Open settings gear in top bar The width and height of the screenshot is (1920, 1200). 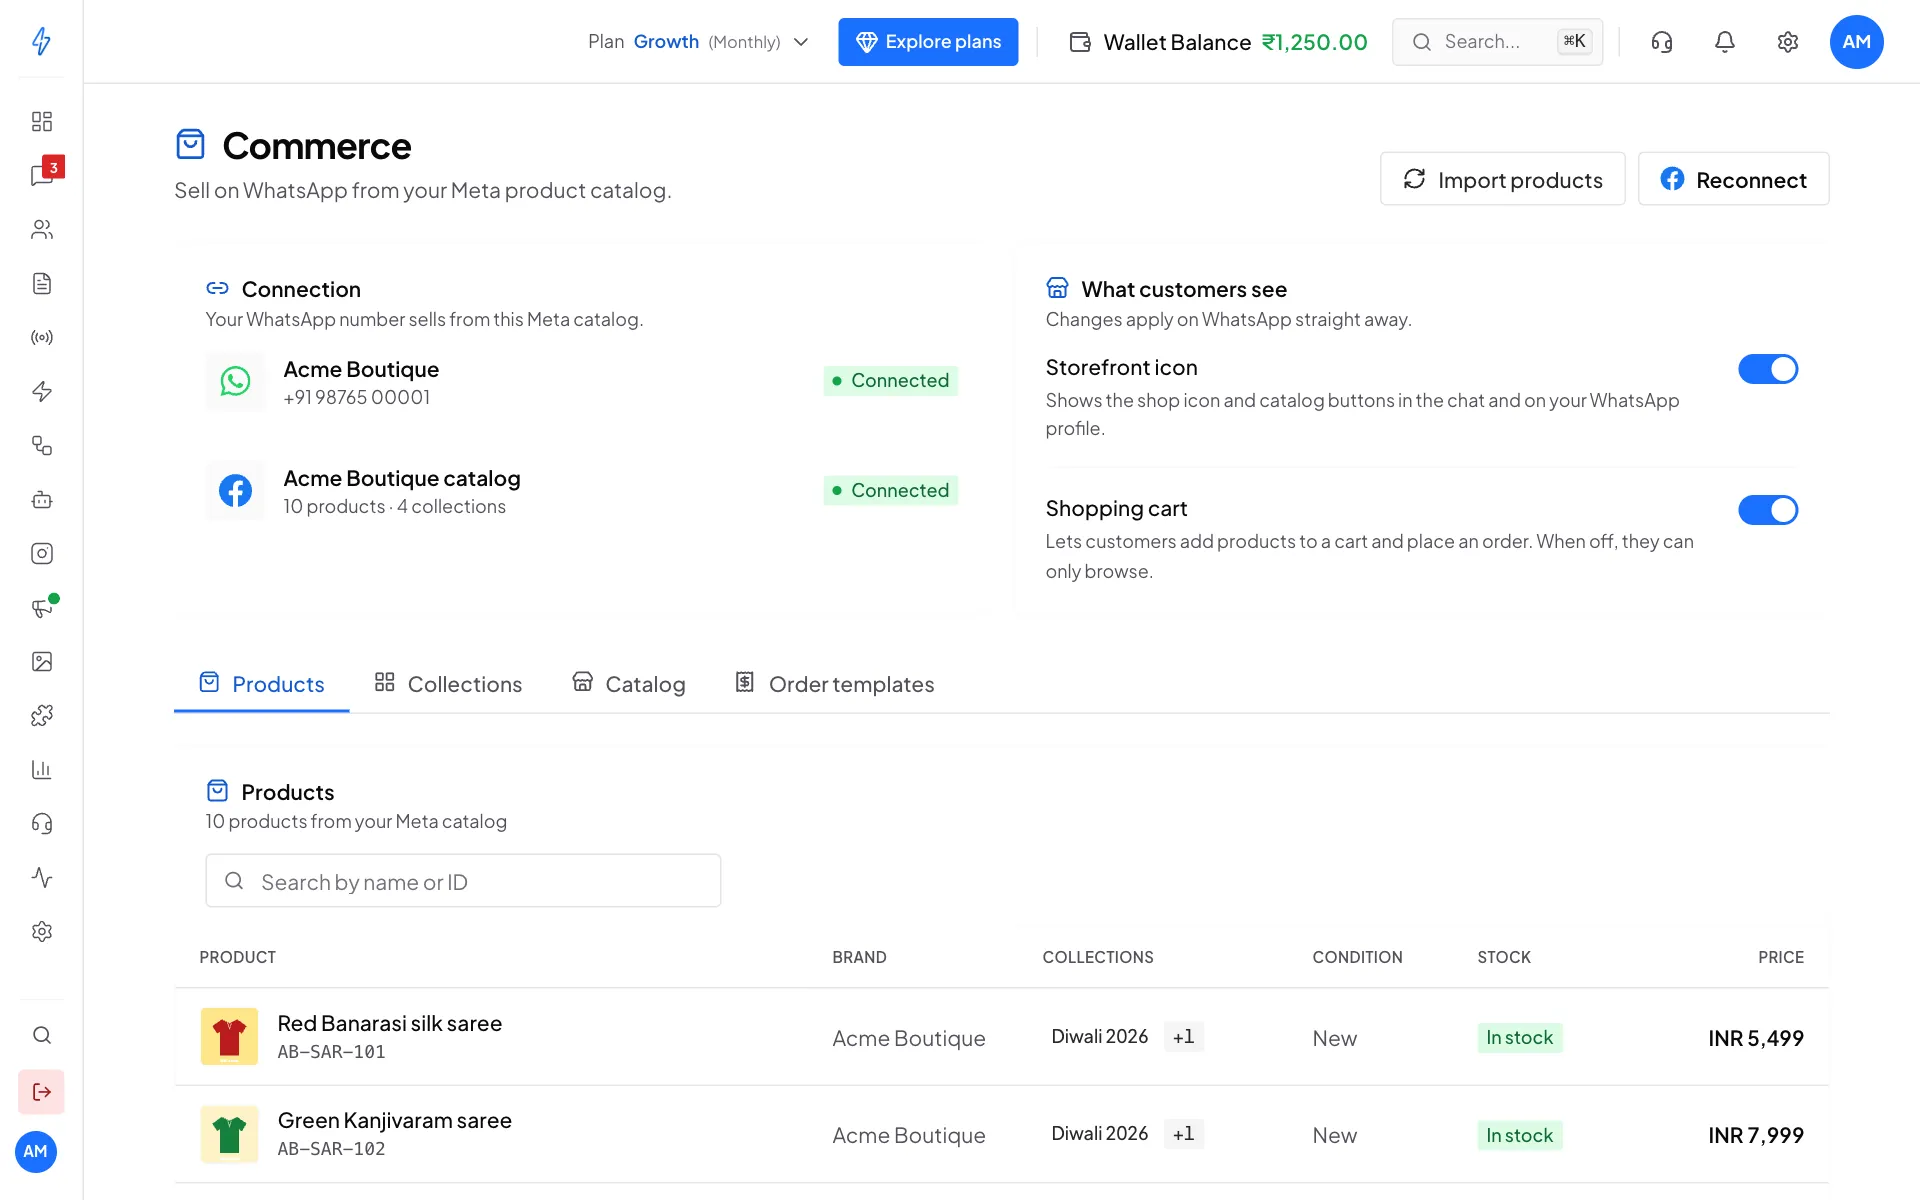(x=1787, y=41)
